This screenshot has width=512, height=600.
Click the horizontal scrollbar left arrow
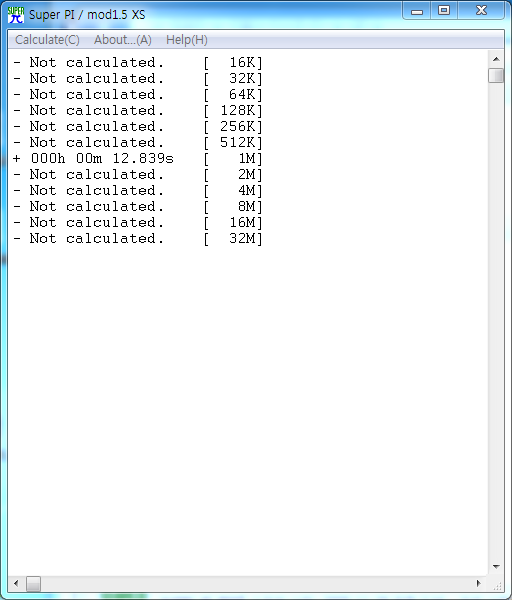(16, 584)
